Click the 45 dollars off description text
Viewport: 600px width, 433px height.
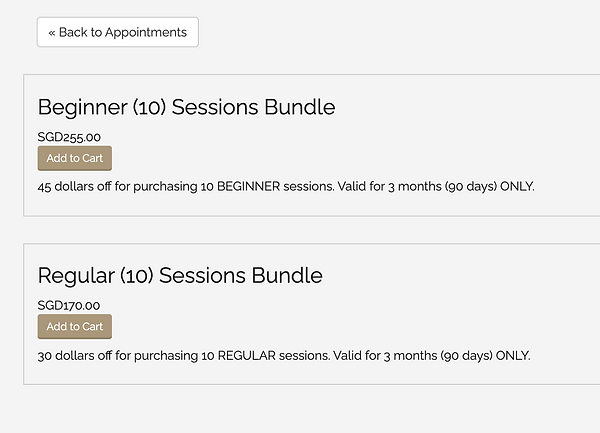click(286, 187)
